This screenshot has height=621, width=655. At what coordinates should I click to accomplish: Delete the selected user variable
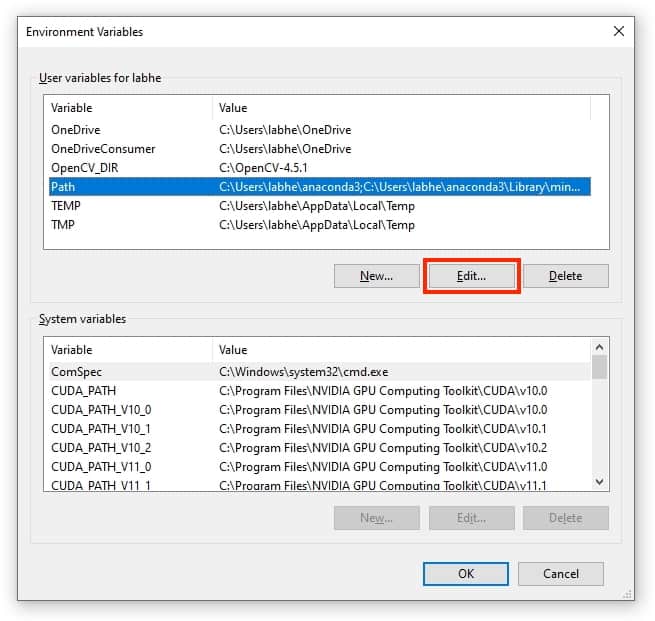pyautogui.click(x=566, y=276)
